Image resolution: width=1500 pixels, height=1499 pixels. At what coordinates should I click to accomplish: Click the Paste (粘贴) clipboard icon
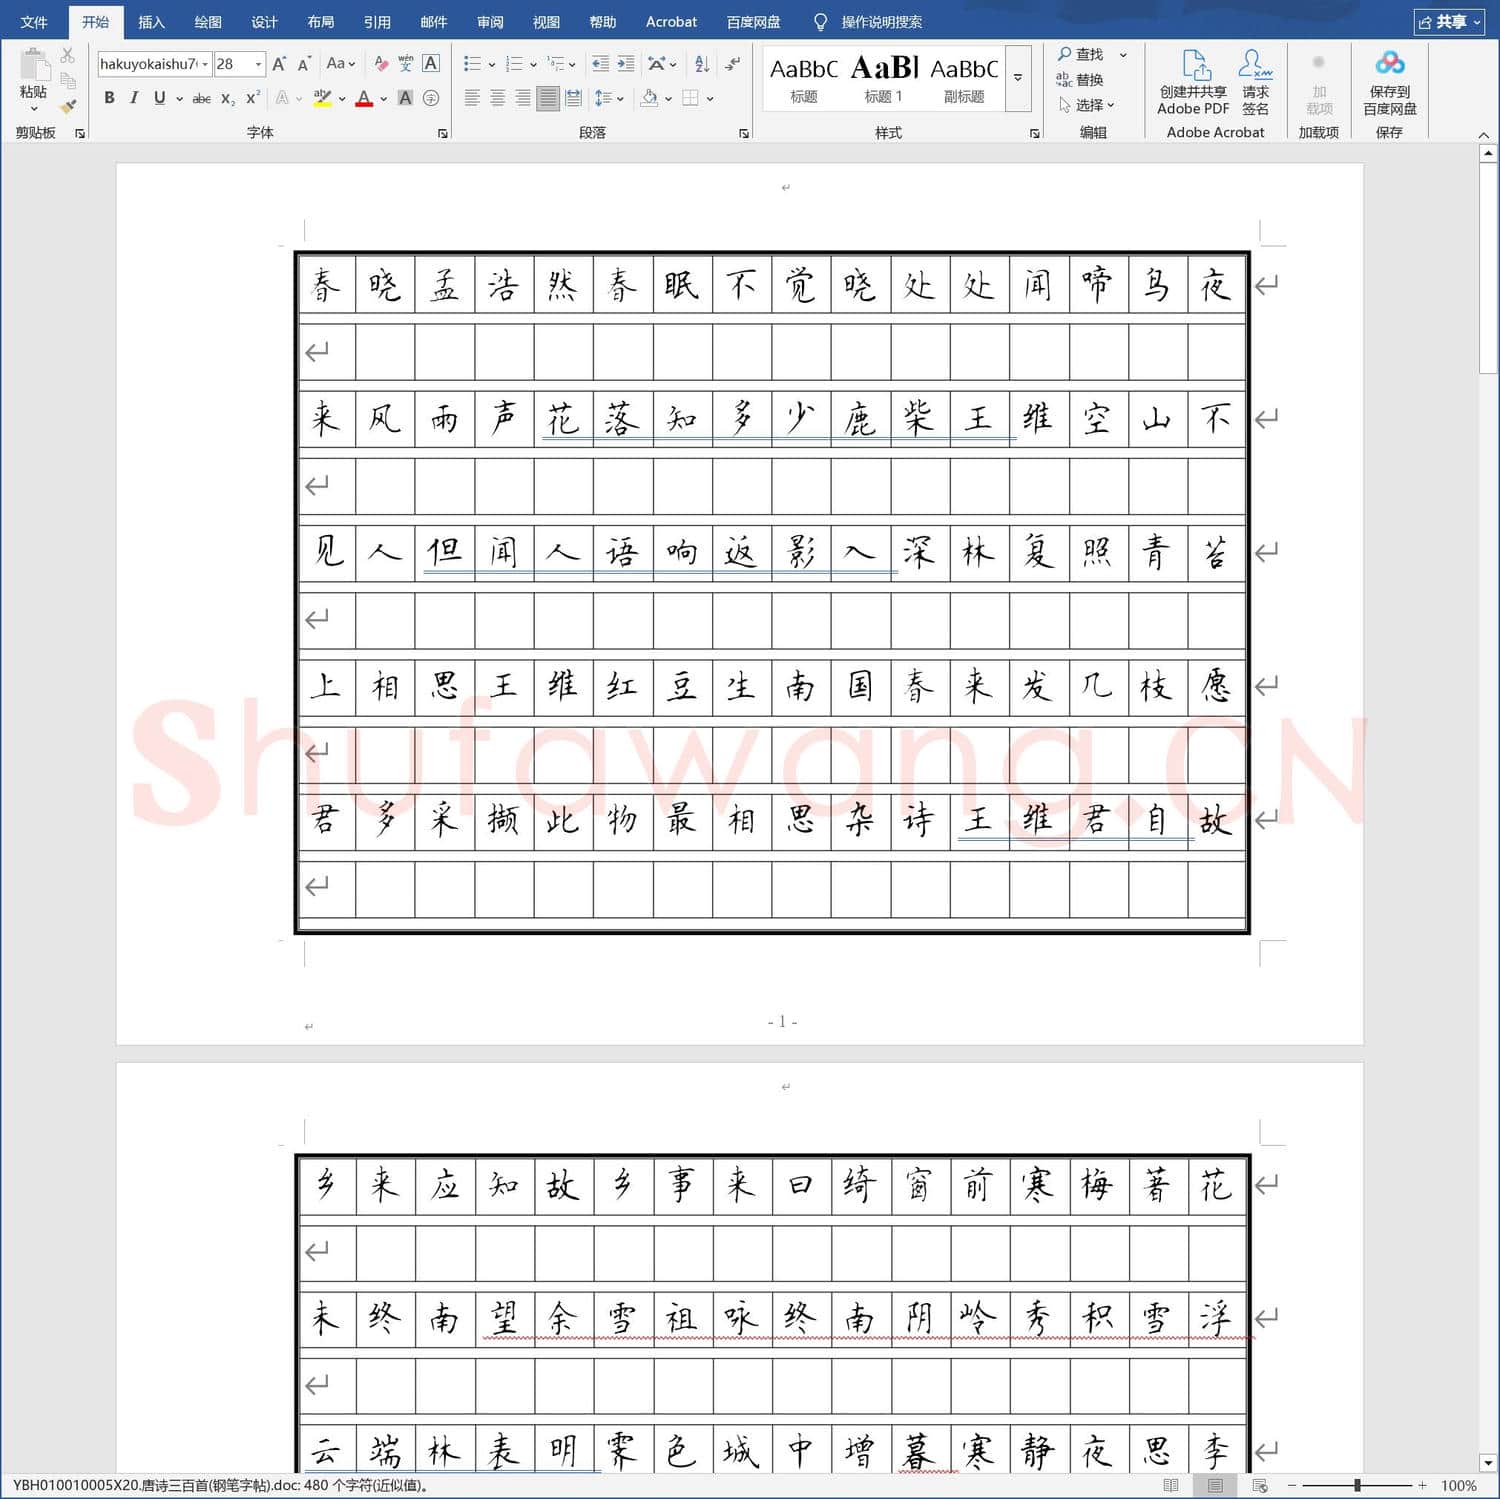click(x=33, y=65)
